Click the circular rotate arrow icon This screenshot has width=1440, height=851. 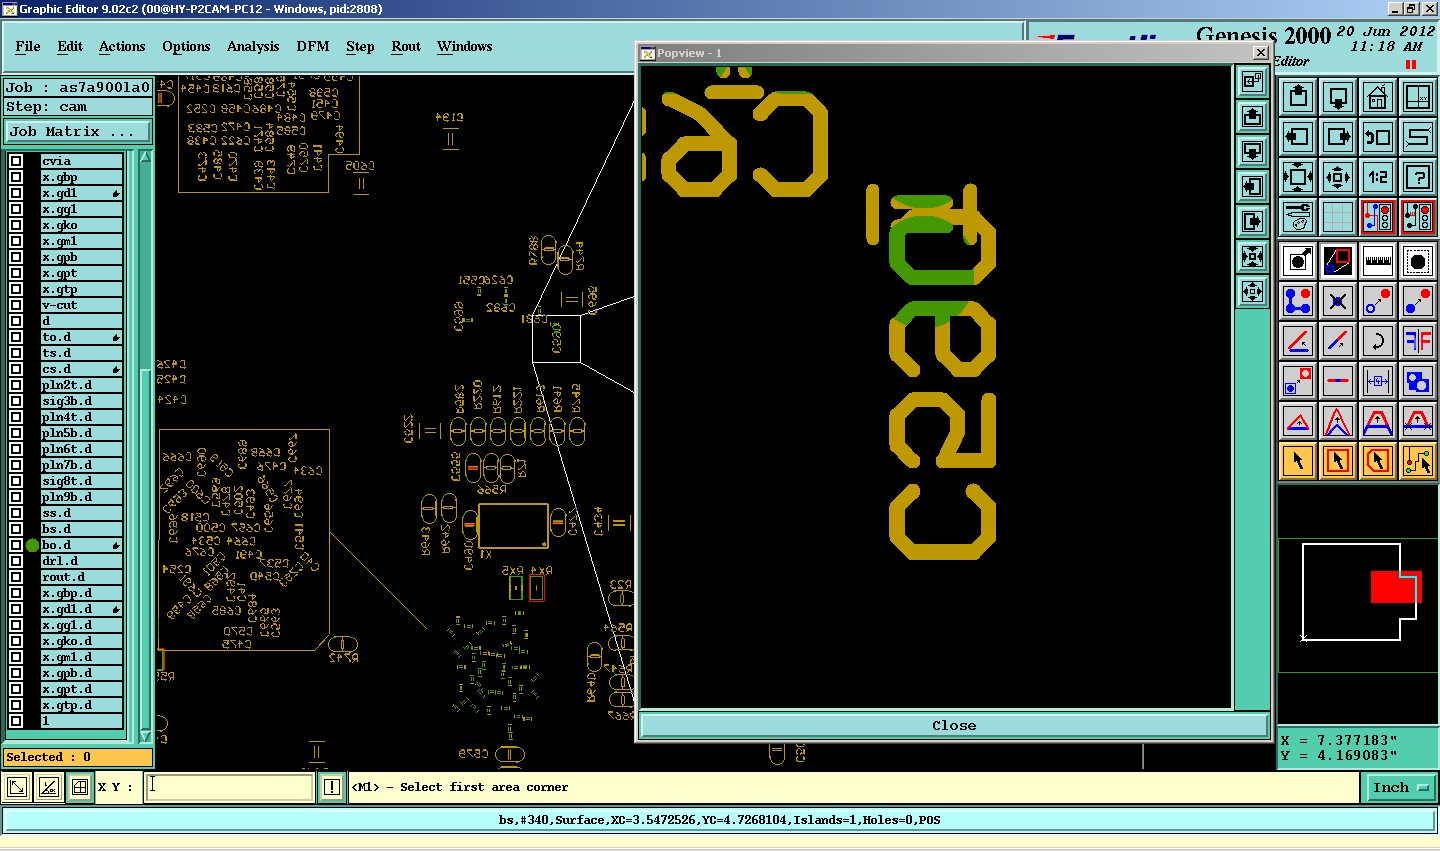click(1378, 341)
